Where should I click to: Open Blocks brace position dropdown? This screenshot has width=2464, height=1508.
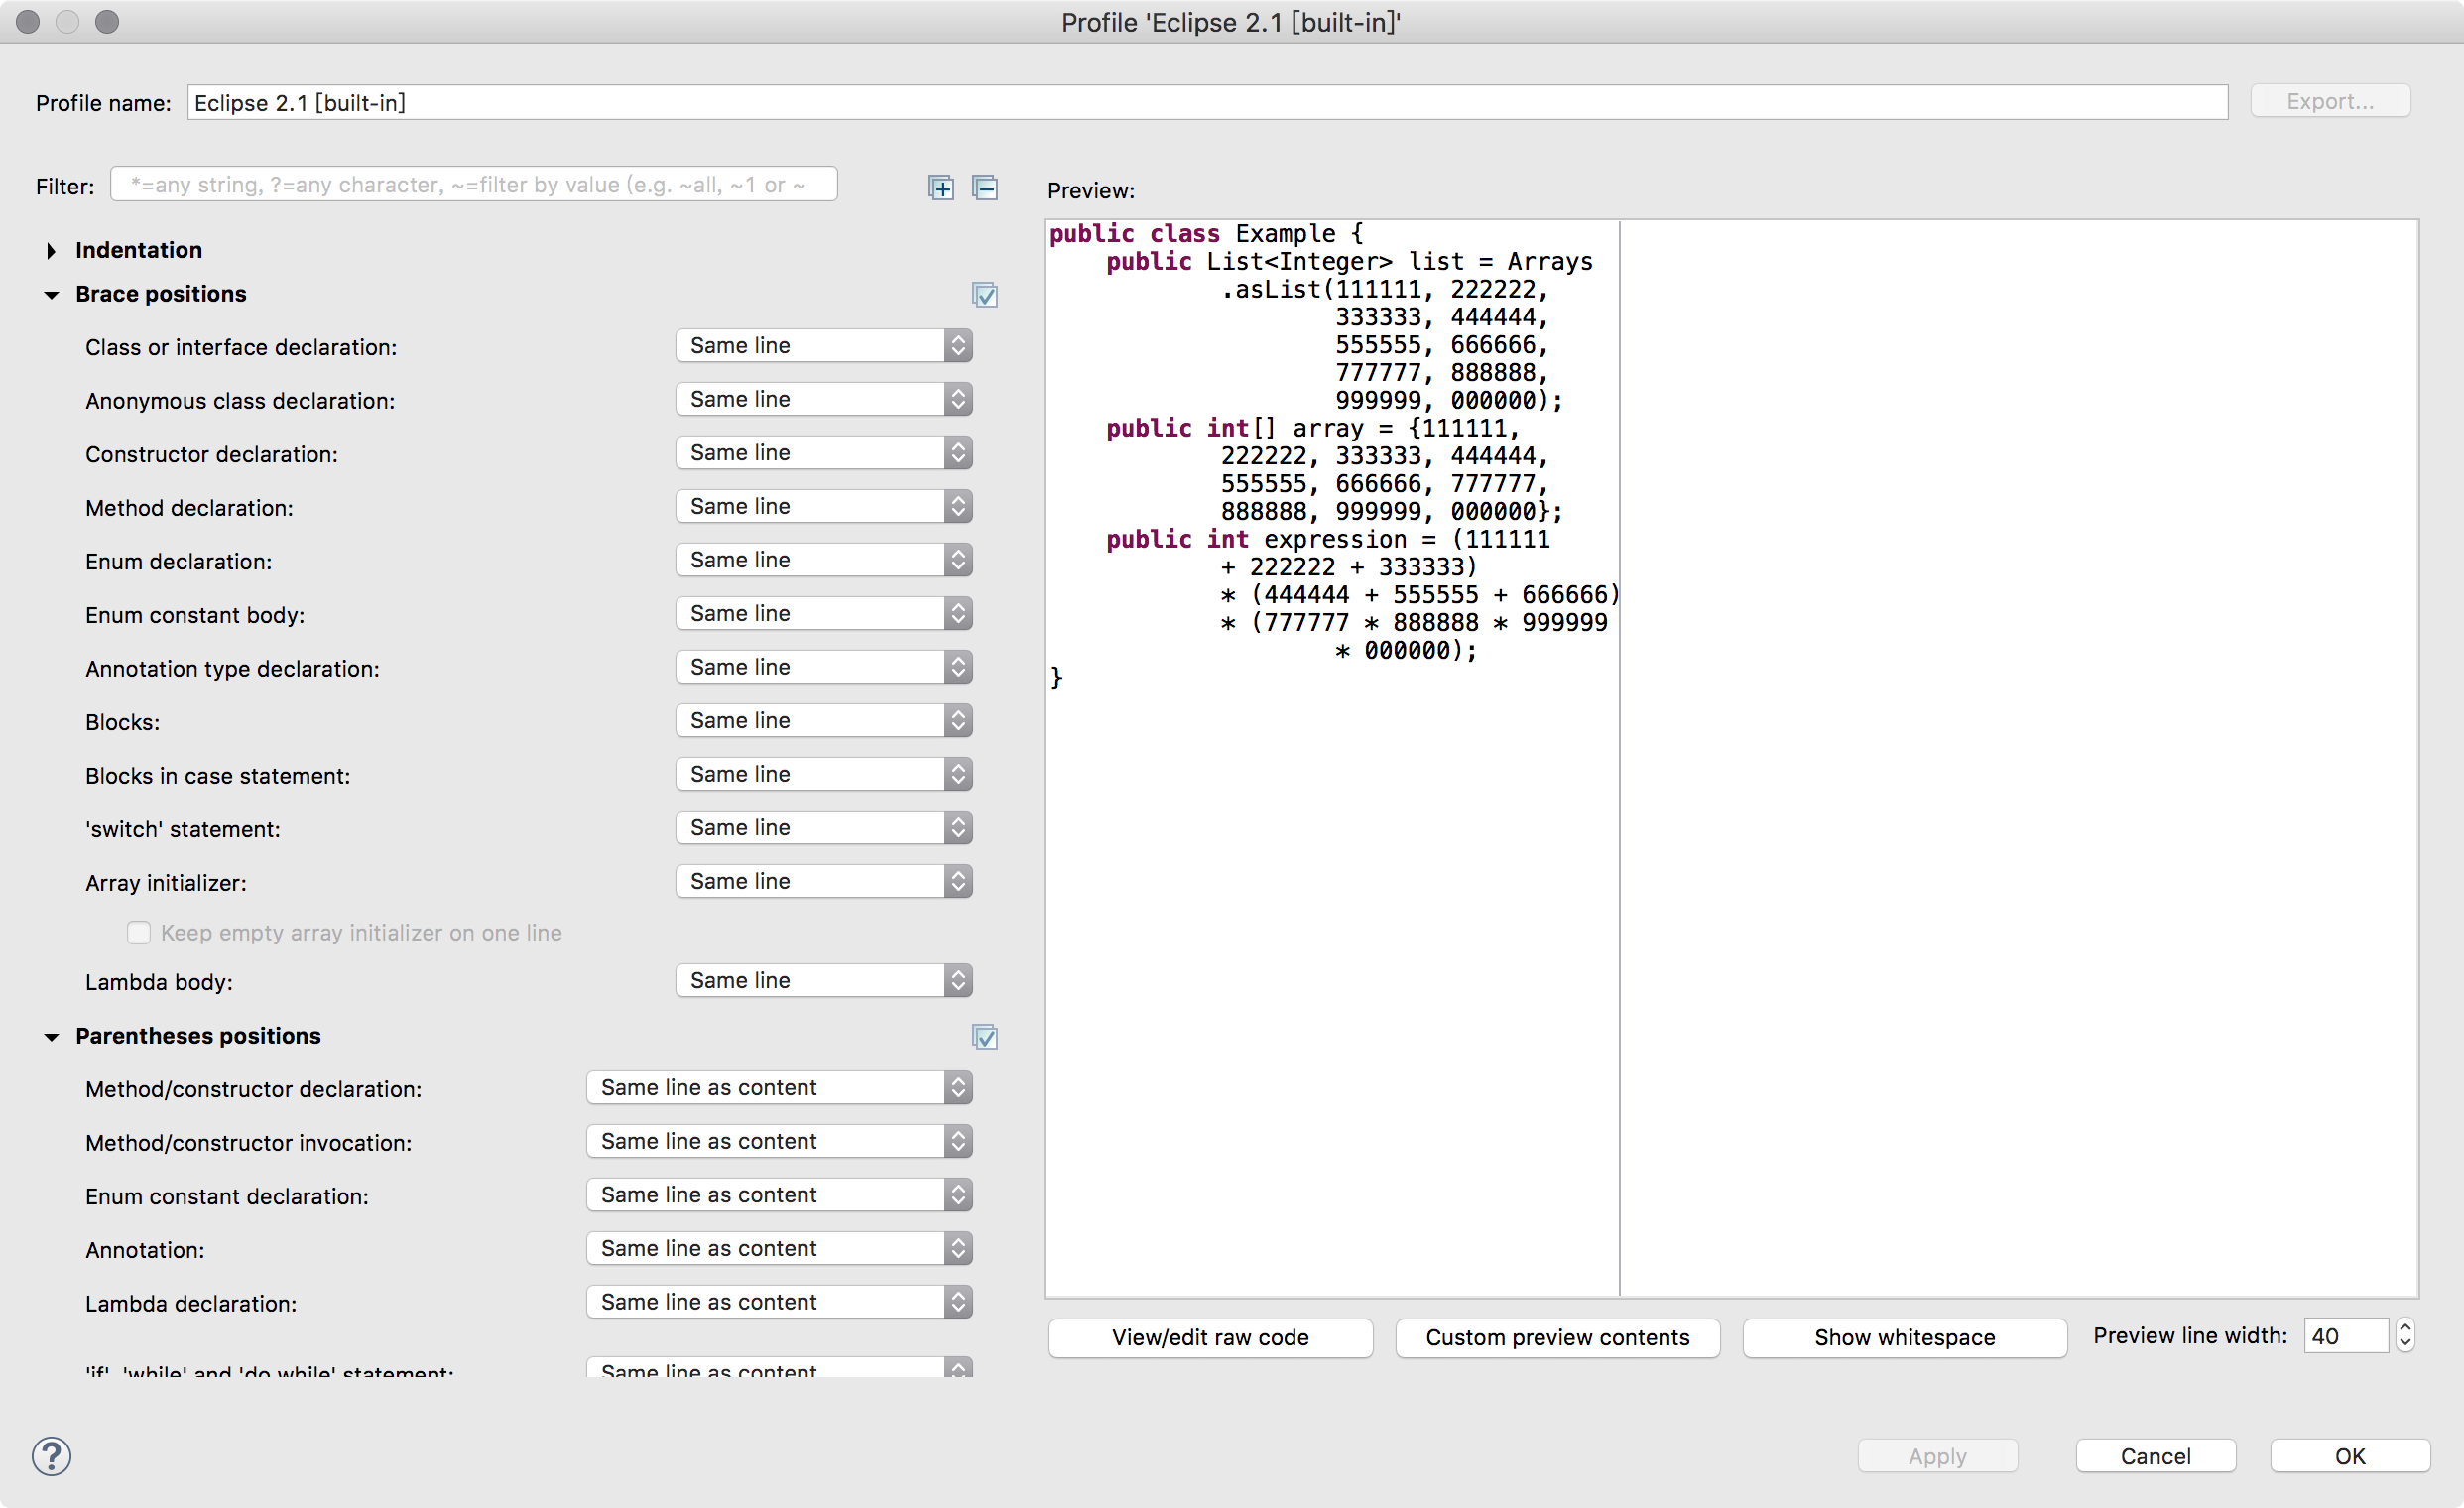(x=824, y=721)
